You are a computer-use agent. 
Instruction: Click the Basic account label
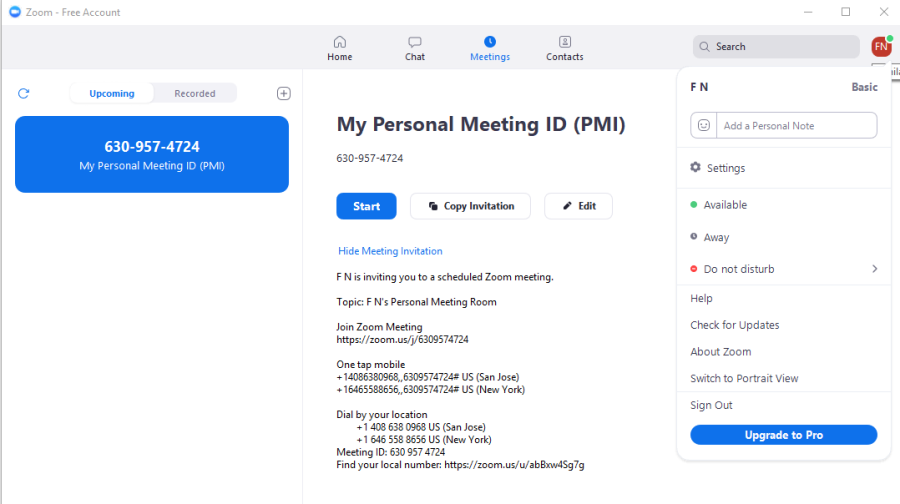pyautogui.click(x=864, y=87)
